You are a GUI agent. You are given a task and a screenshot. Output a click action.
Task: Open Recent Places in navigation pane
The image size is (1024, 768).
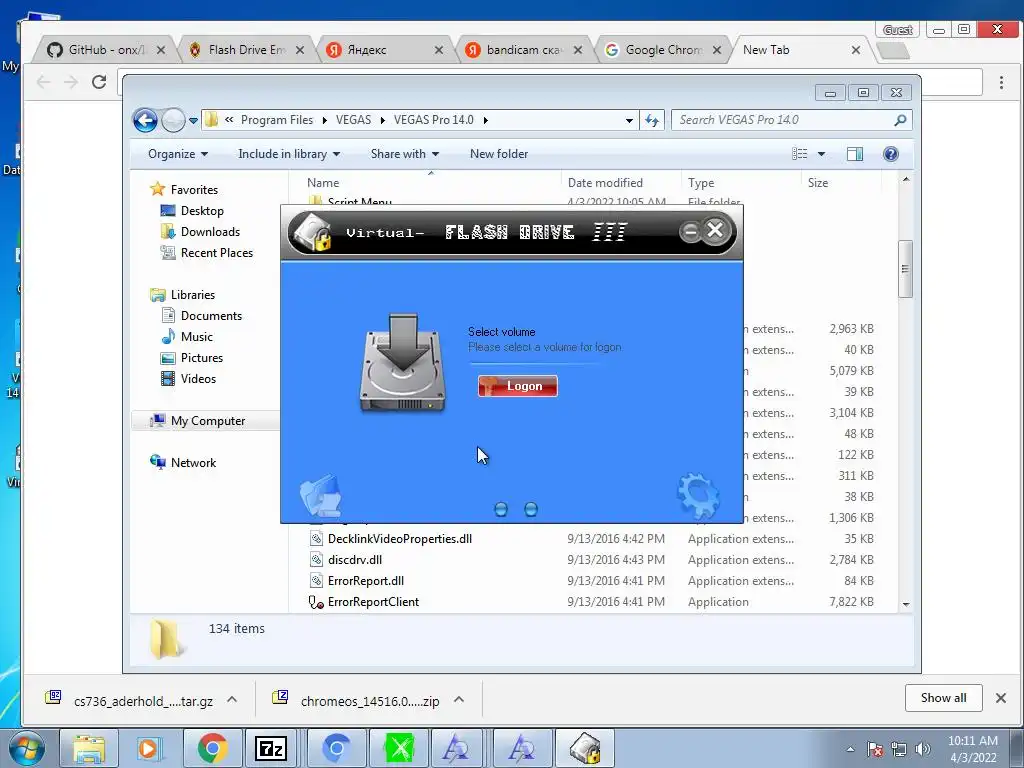[216, 253]
